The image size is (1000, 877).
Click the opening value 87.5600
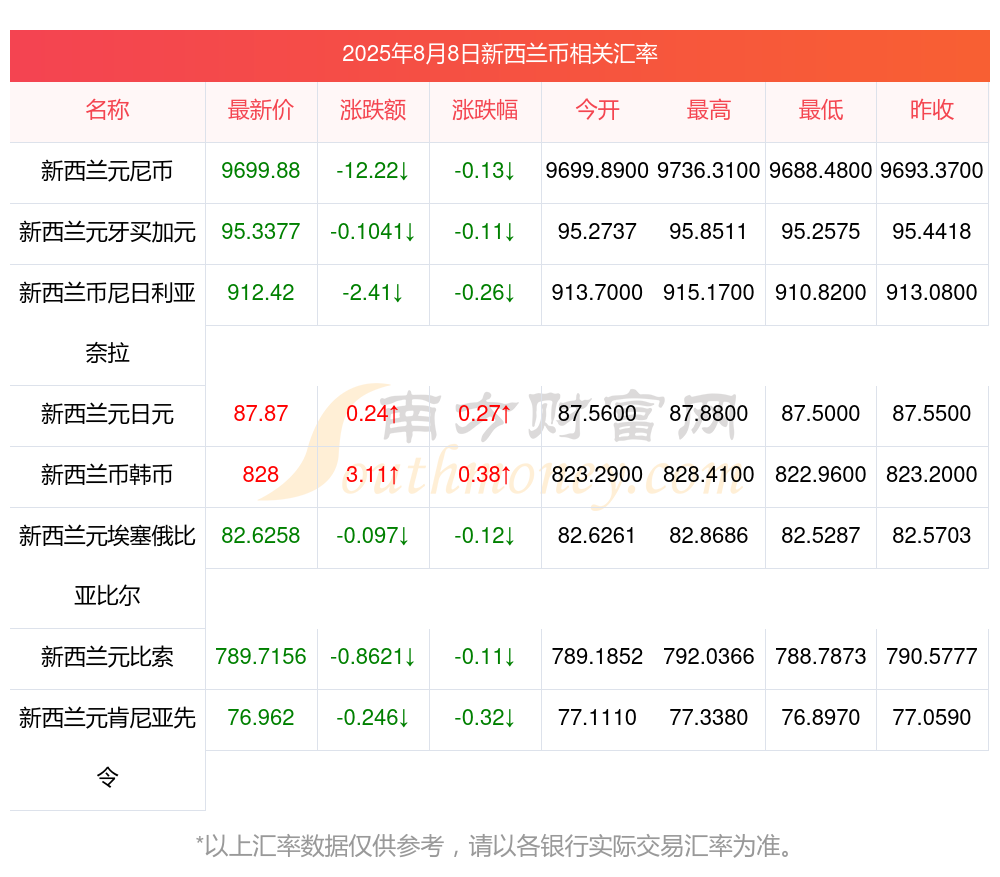tap(597, 413)
